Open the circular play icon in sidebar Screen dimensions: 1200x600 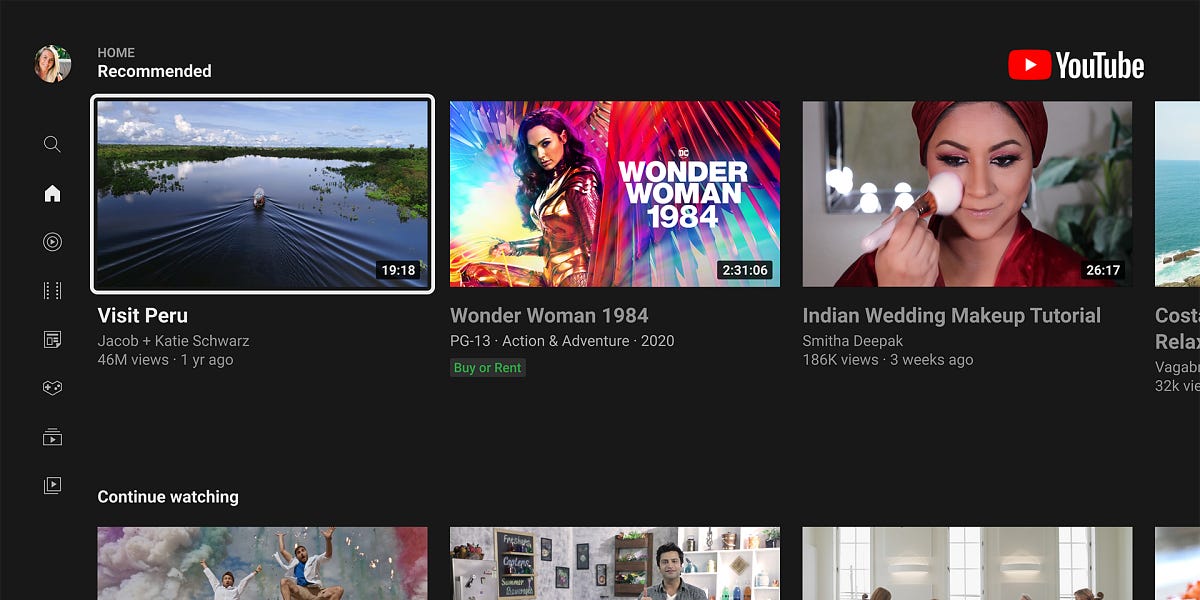click(53, 241)
